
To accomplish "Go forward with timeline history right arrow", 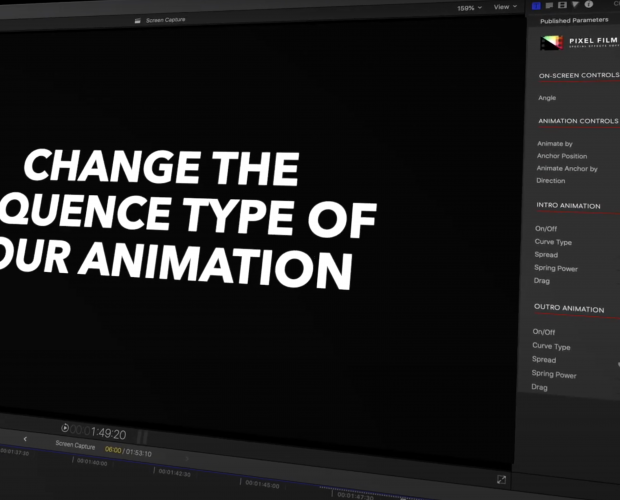I will coord(187,458).
